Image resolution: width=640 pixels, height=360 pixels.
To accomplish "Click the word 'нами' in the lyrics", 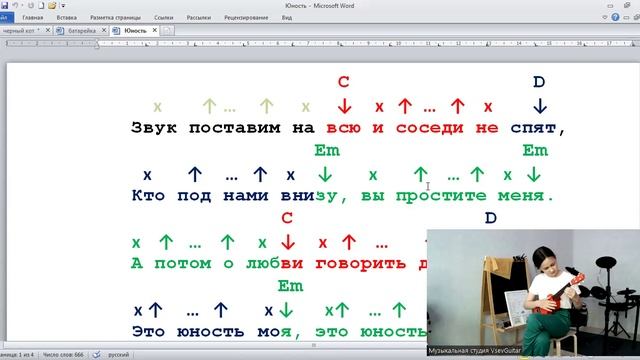I will pos(246,196).
